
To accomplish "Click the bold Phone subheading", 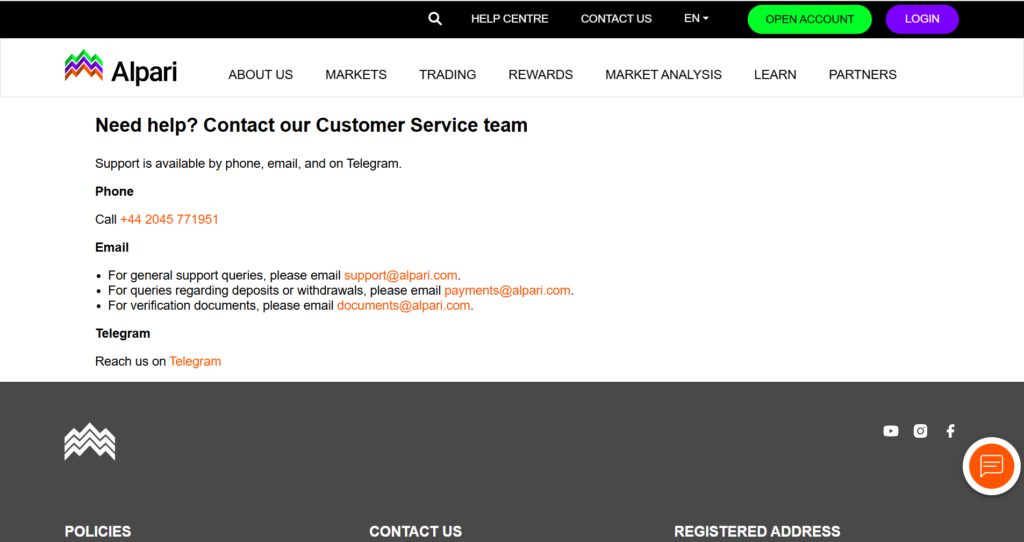I will click(x=114, y=191).
